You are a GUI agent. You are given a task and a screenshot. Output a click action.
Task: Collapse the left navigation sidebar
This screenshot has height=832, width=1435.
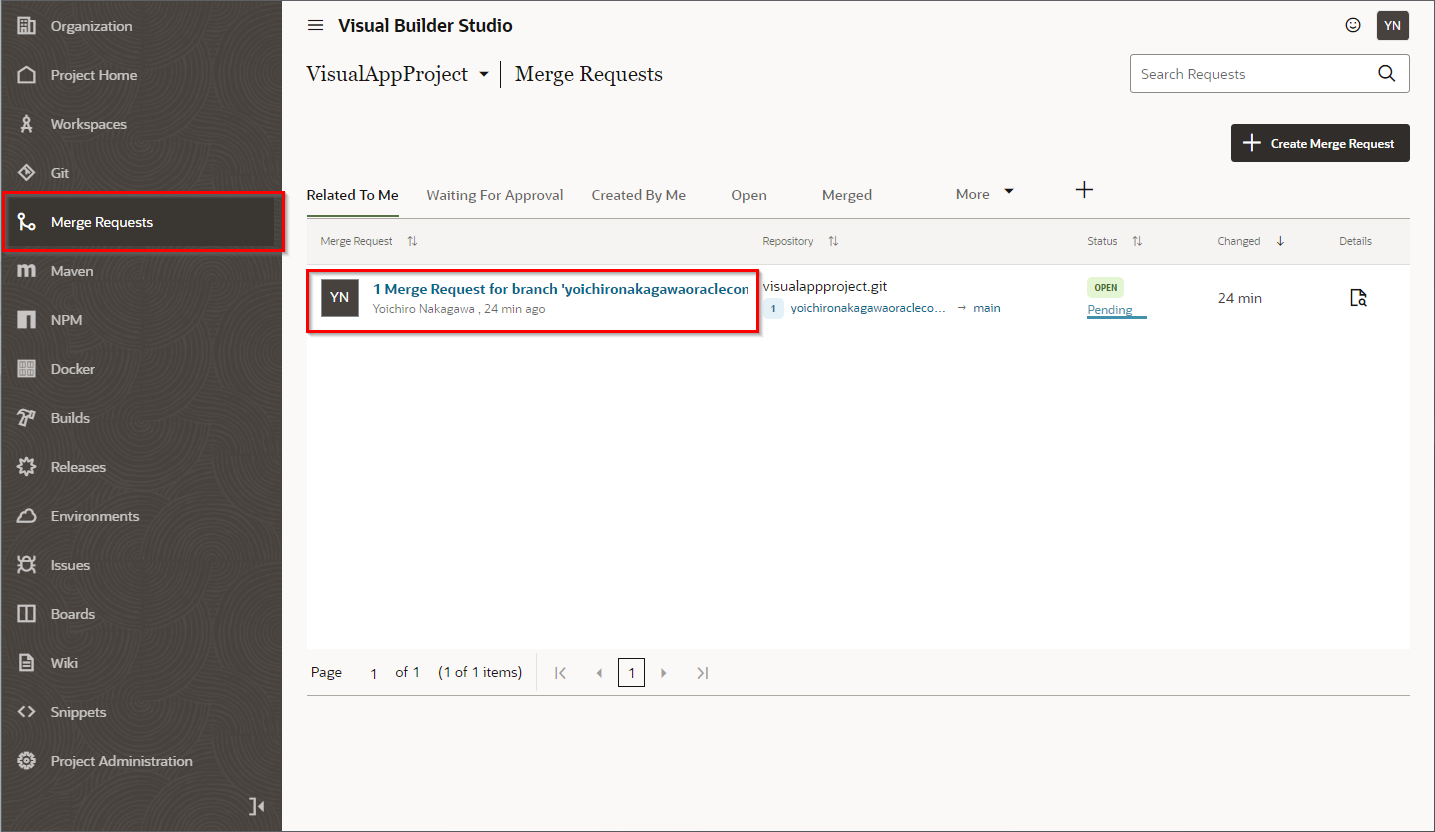click(x=257, y=806)
